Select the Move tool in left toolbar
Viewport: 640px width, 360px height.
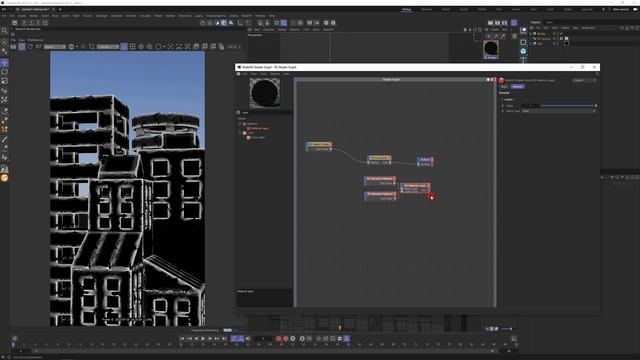click(x=4, y=62)
